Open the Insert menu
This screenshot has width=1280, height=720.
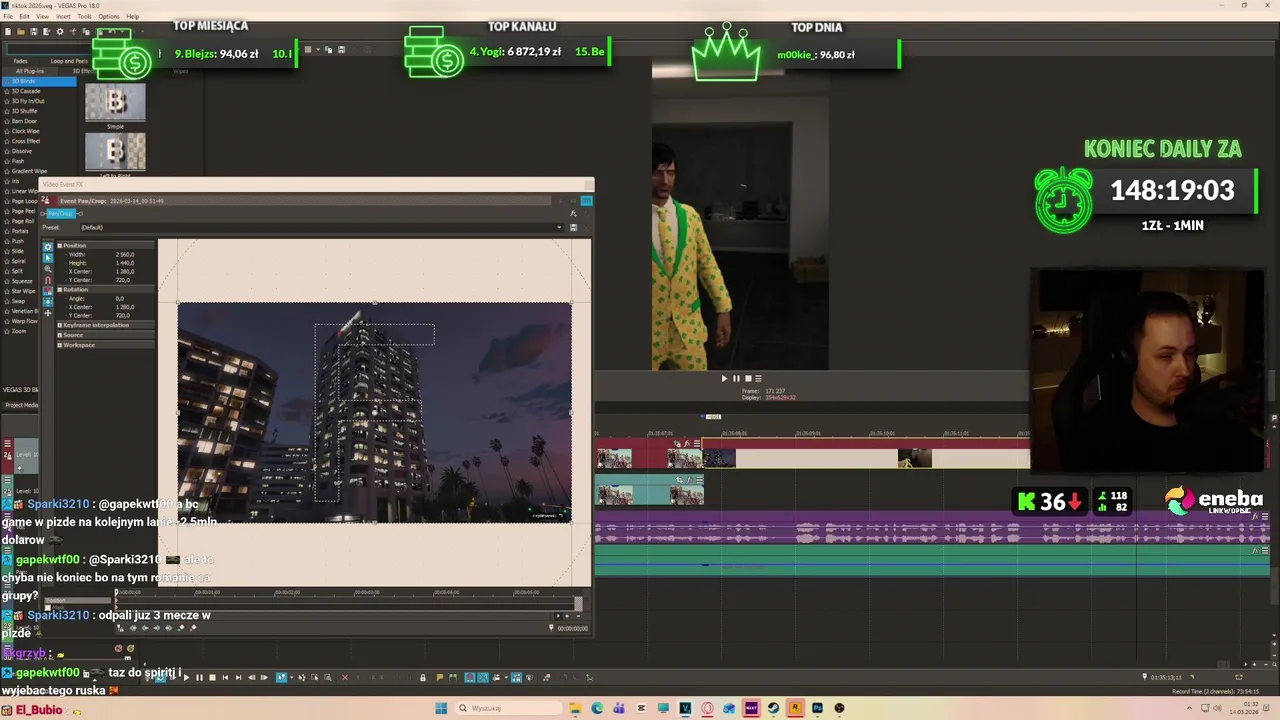click(x=63, y=16)
